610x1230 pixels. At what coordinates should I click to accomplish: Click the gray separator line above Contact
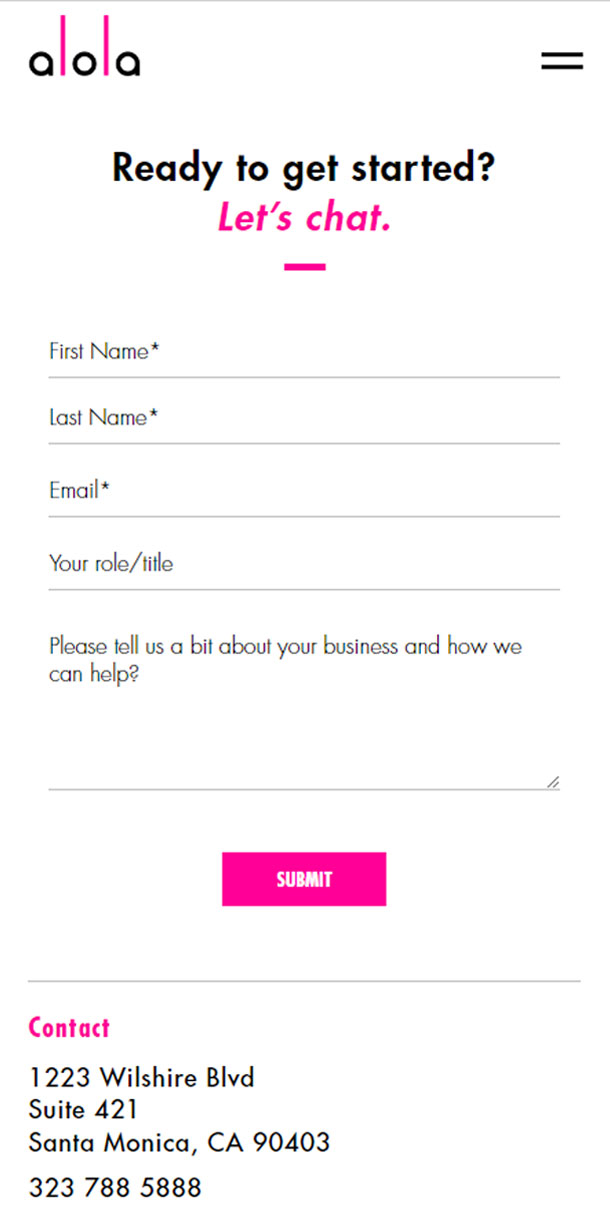click(304, 981)
